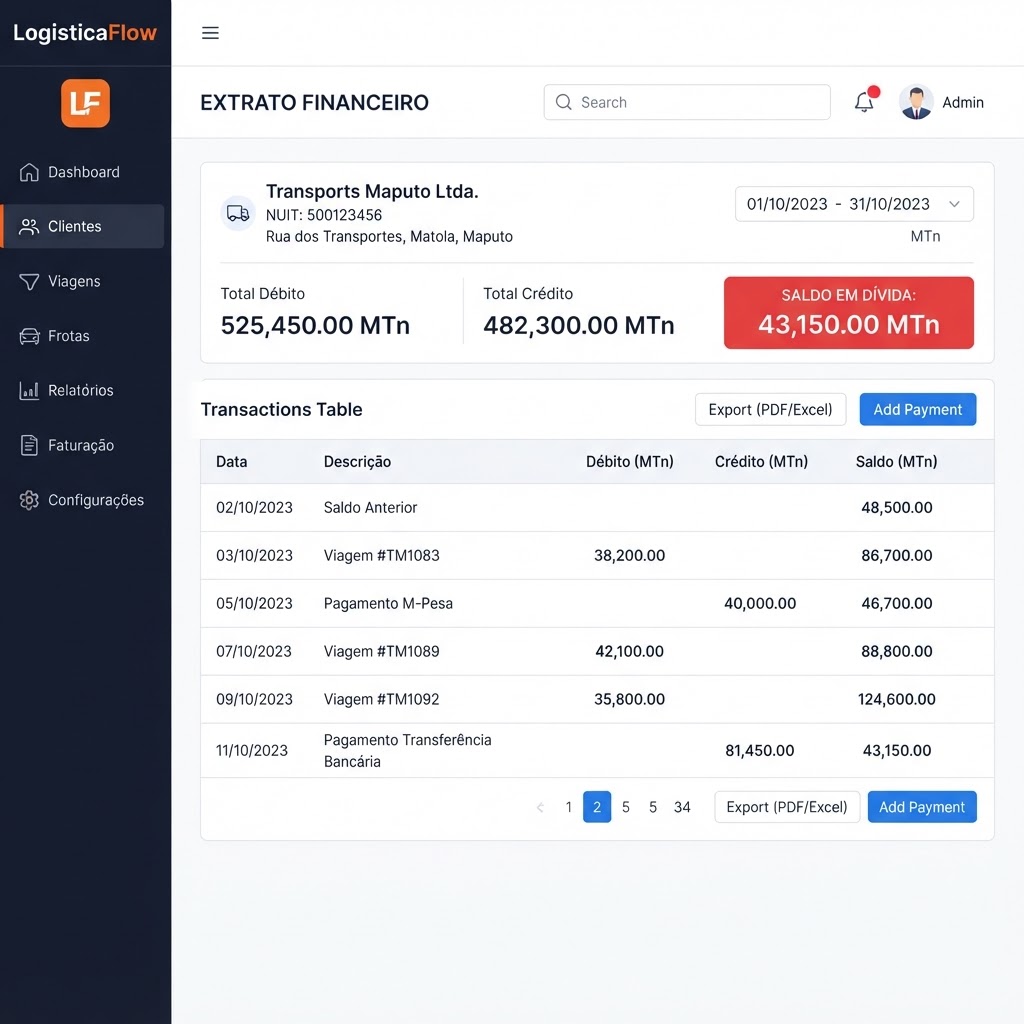The width and height of the screenshot is (1024, 1024).
Task: Expand the date range chevron arrow
Action: coord(954,204)
